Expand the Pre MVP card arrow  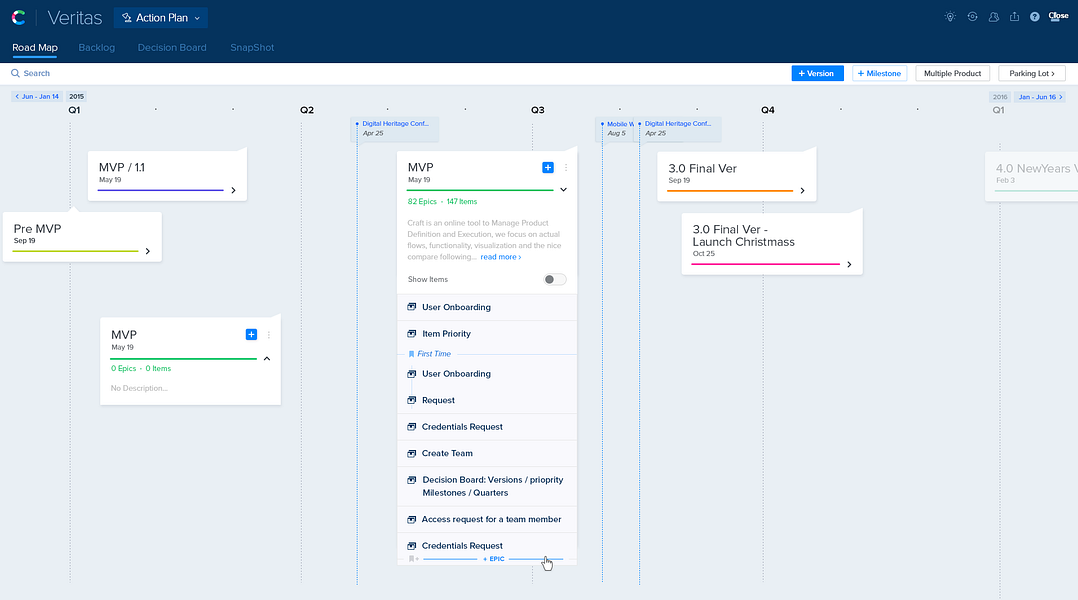148,252
